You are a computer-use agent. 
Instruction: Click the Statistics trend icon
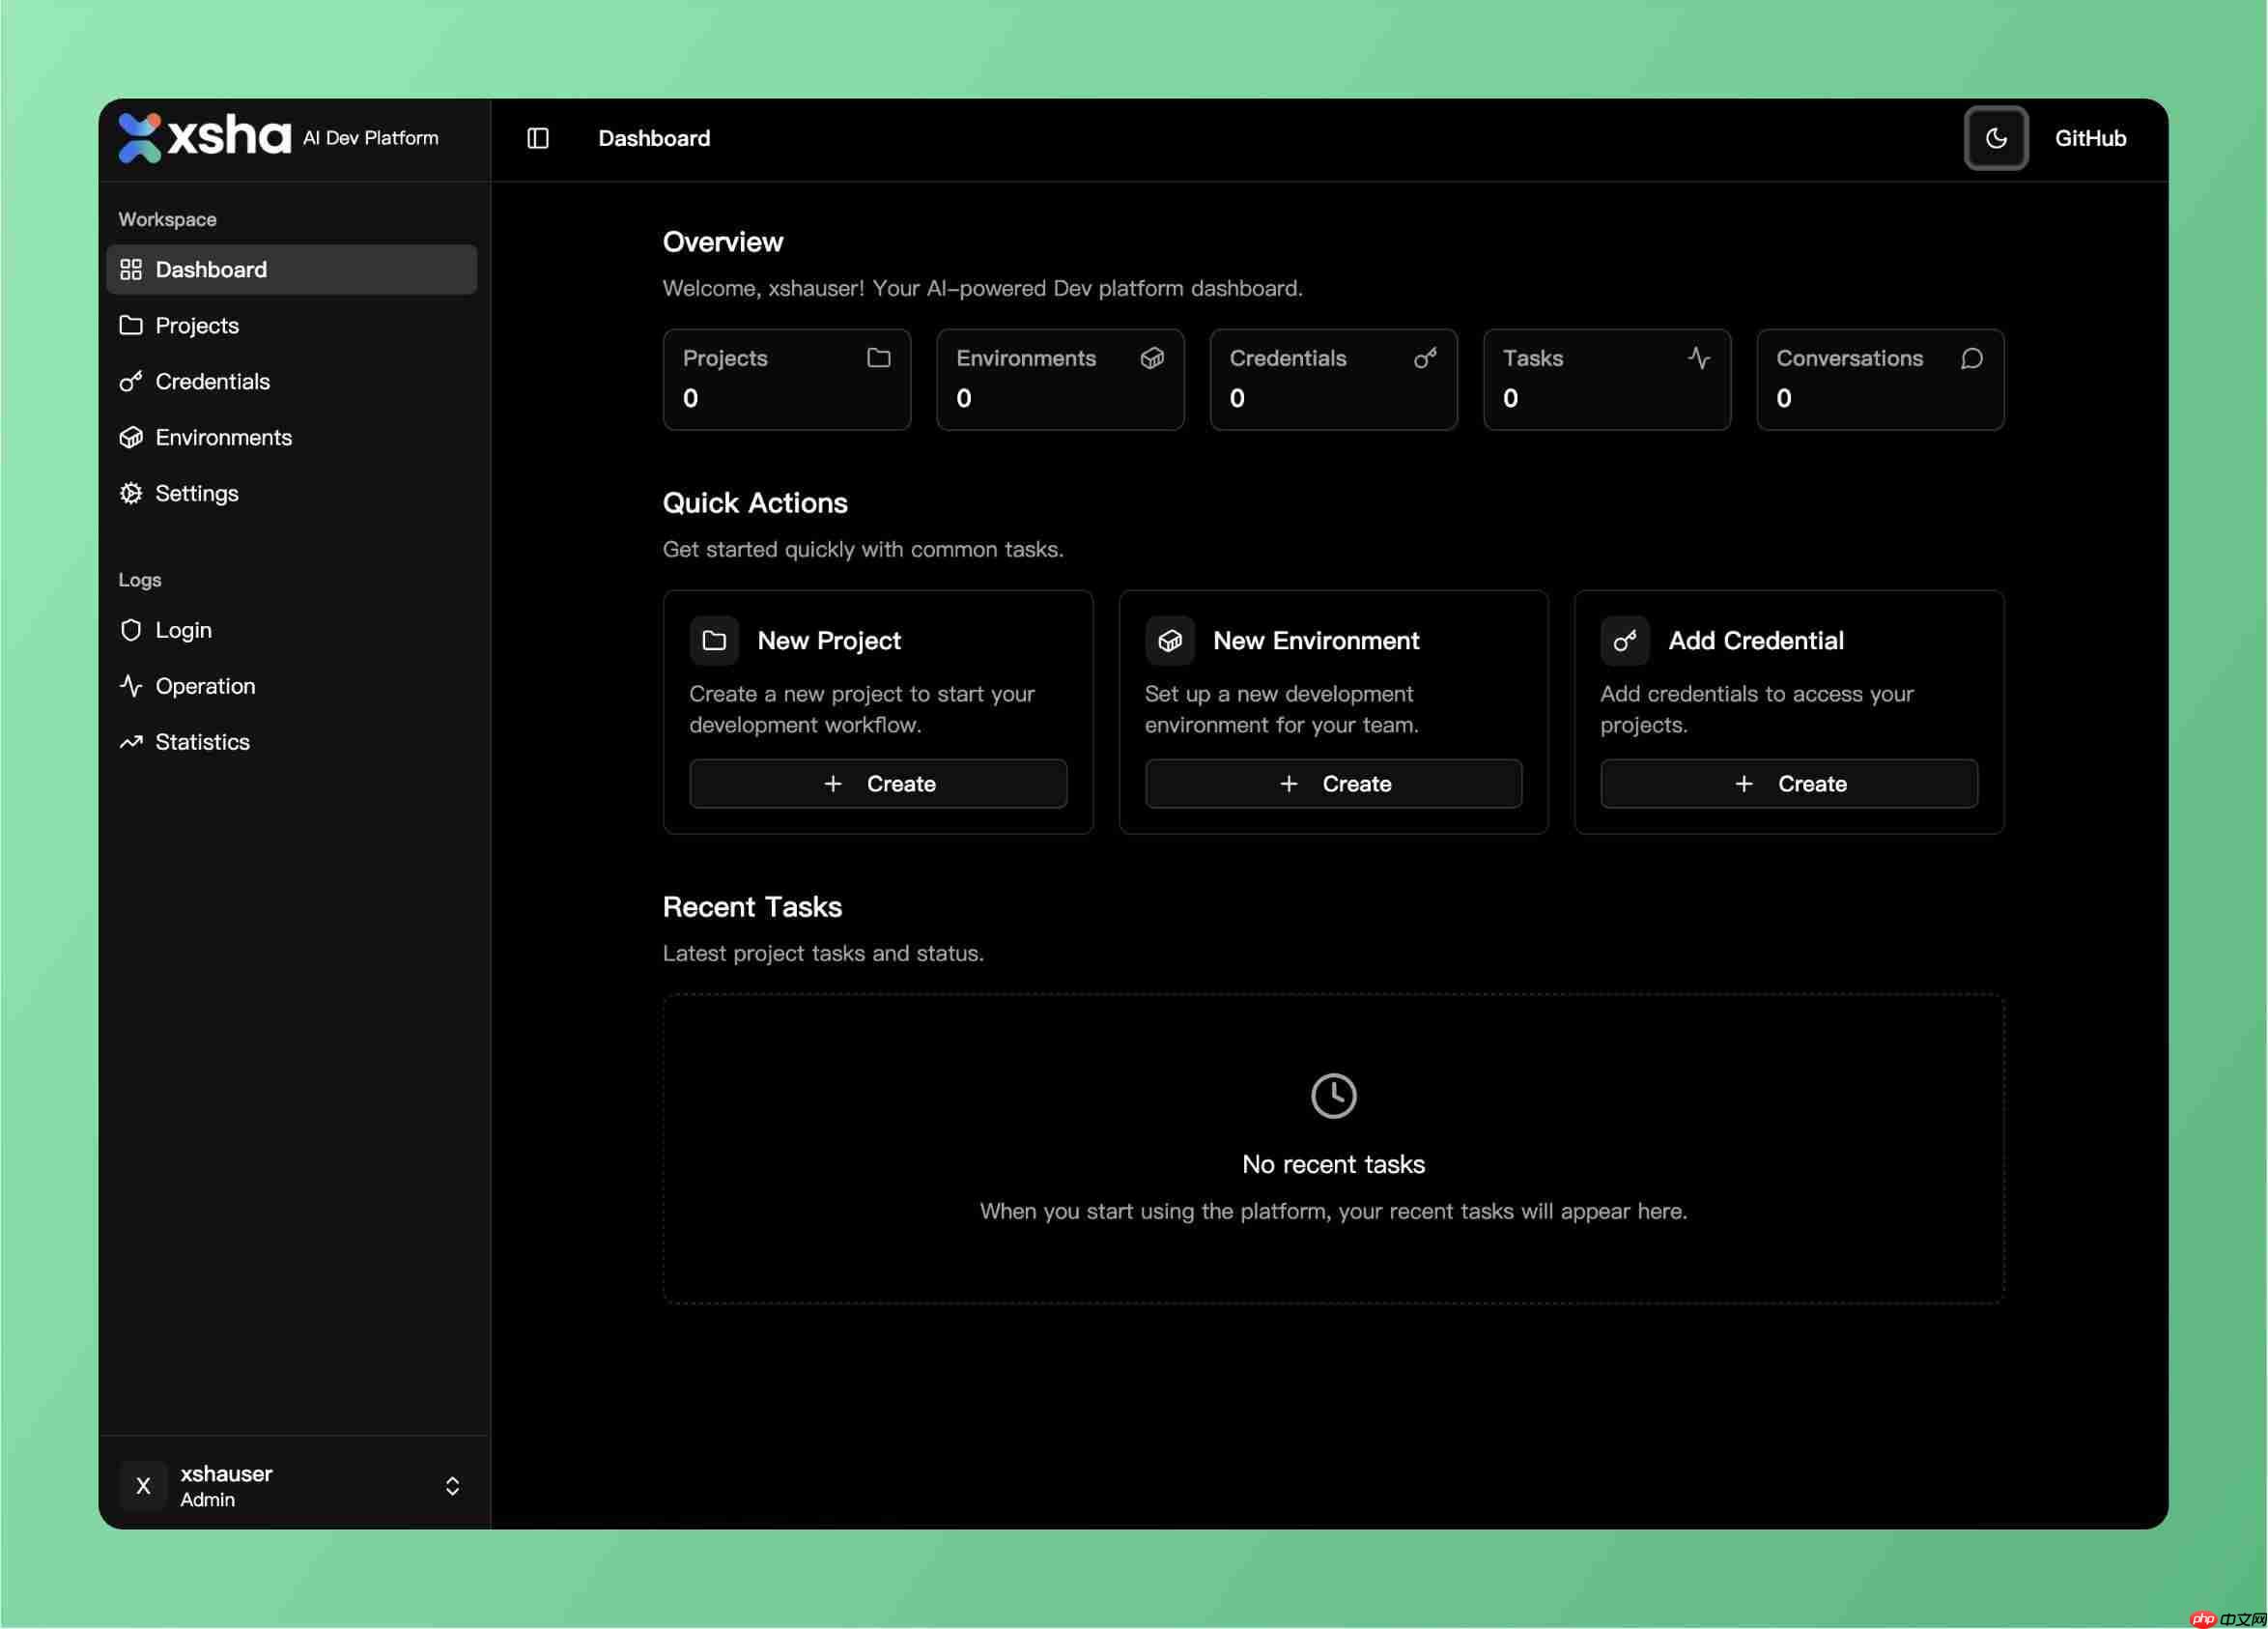(x=132, y=741)
